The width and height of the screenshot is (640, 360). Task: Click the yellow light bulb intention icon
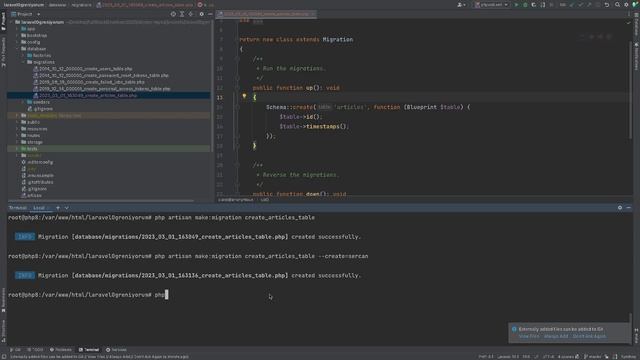(x=244, y=97)
